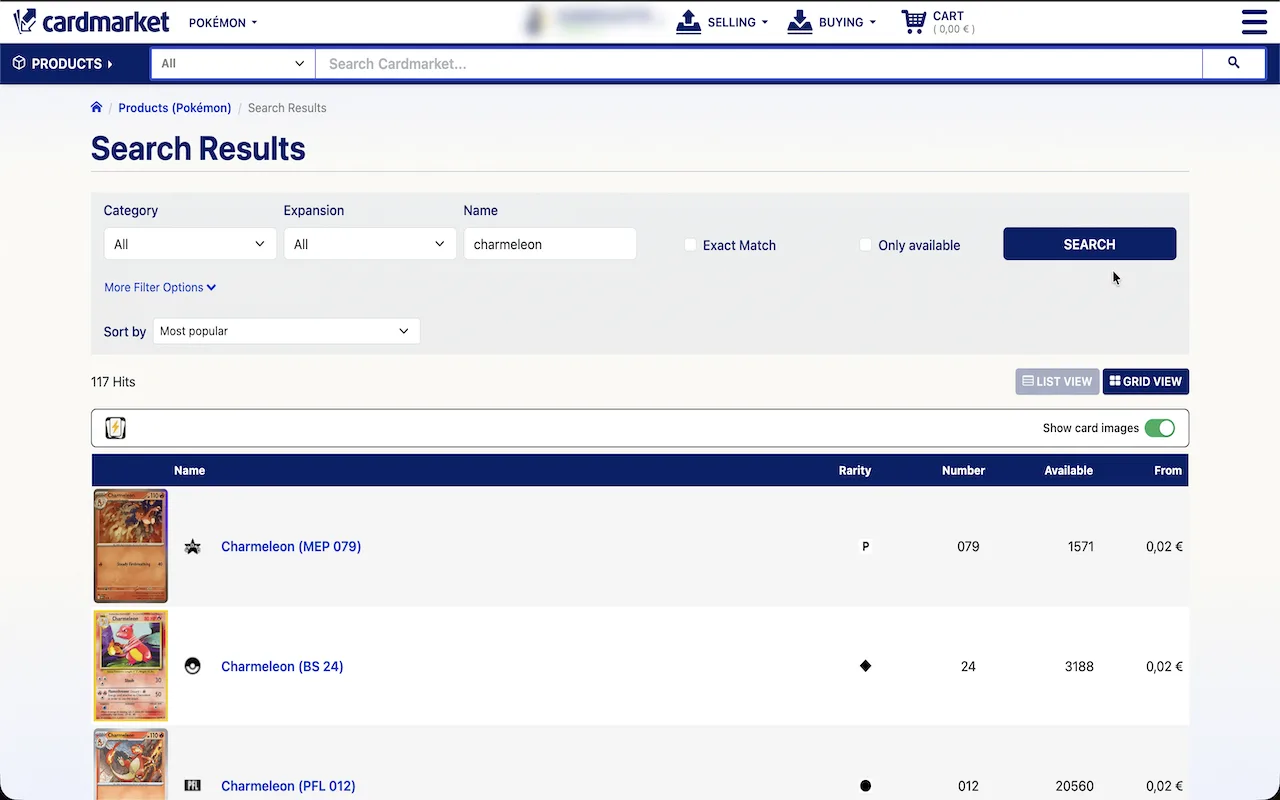The width and height of the screenshot is (1280, 800).
Task: Click the available count 20560
Action: tap(1075, 786)
